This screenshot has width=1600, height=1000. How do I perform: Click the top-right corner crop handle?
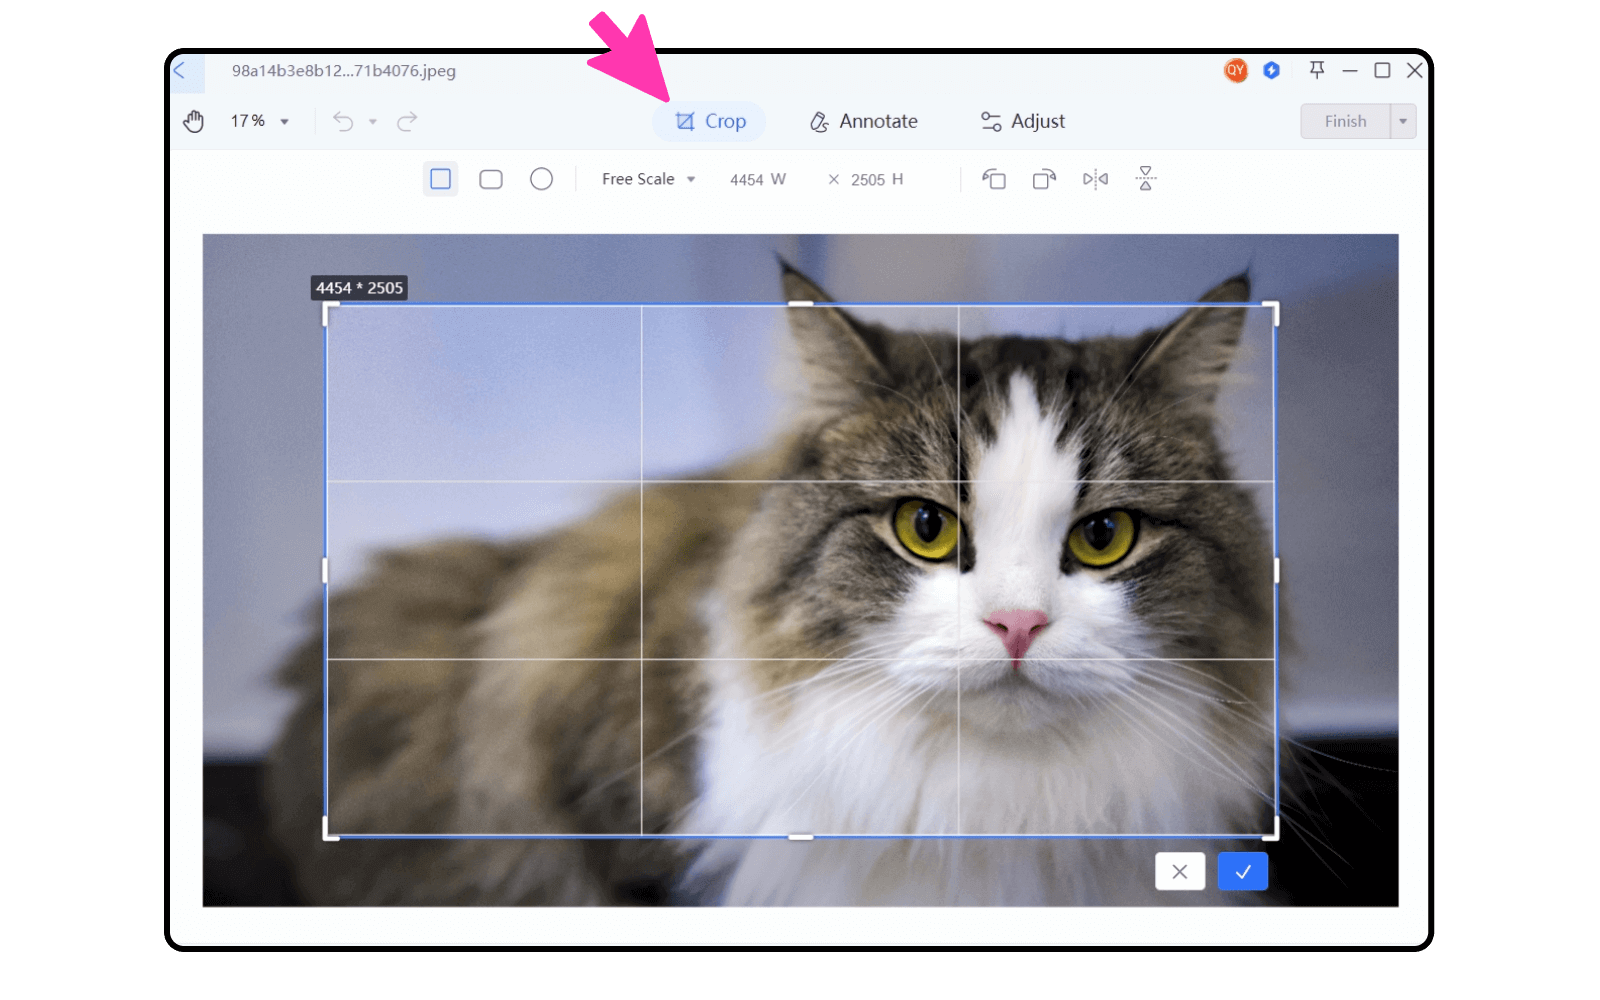tap(1273, 311)
